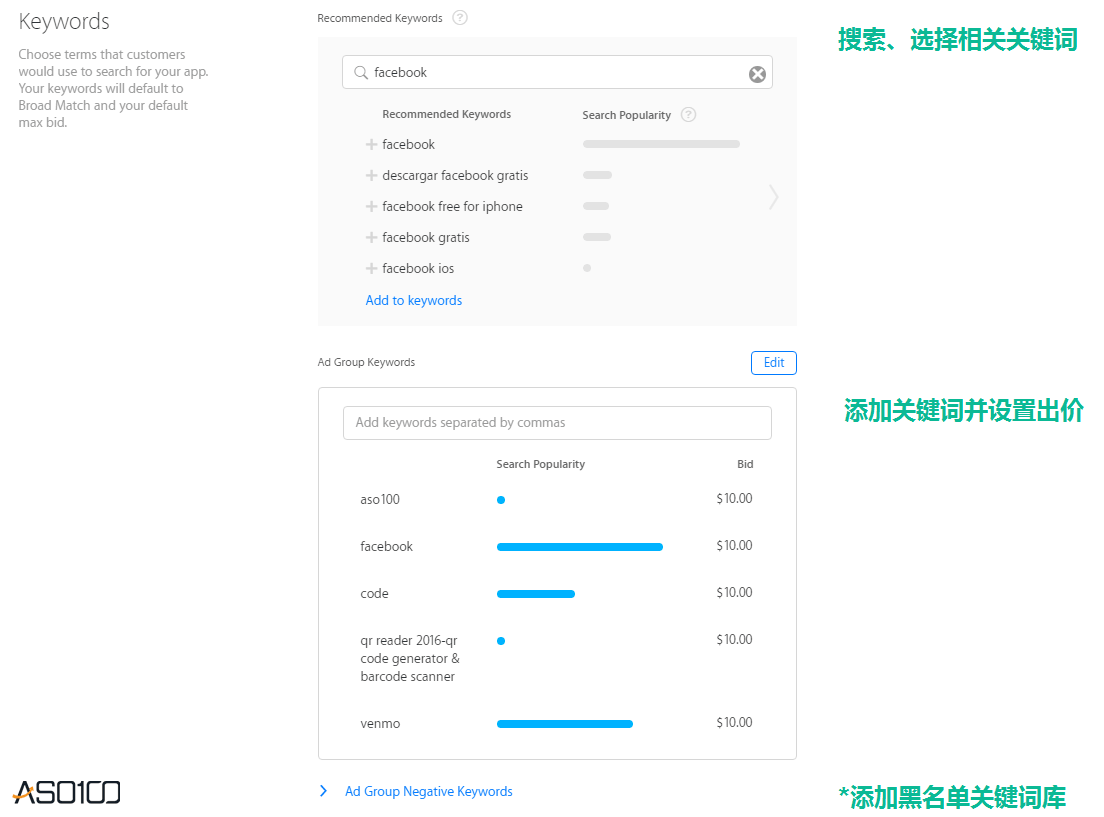This screenshot has height=817, width=1104.
Task: Go to next recommended keywords page
Action: [x=773, y=197]
